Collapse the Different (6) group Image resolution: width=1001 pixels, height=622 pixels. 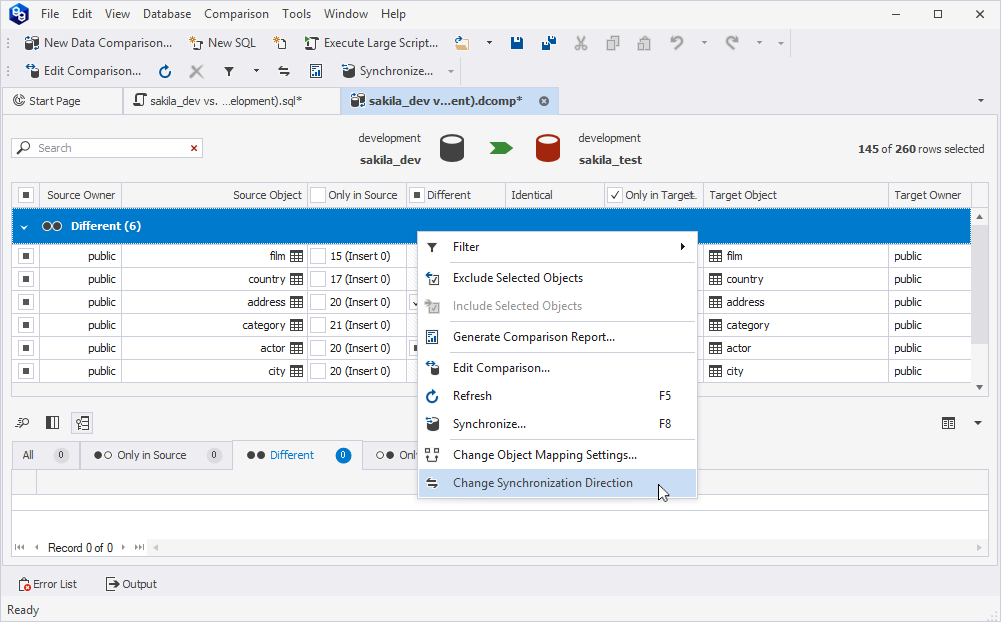(22, 225)
